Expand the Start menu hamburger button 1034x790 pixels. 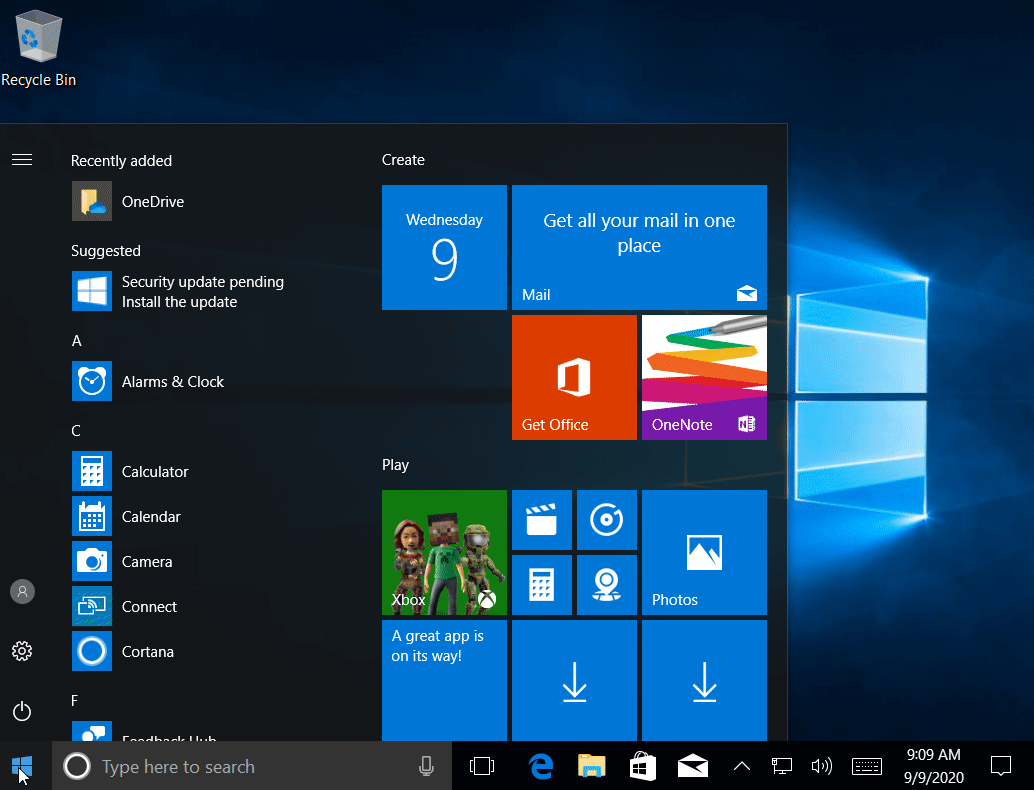(22, 160)
